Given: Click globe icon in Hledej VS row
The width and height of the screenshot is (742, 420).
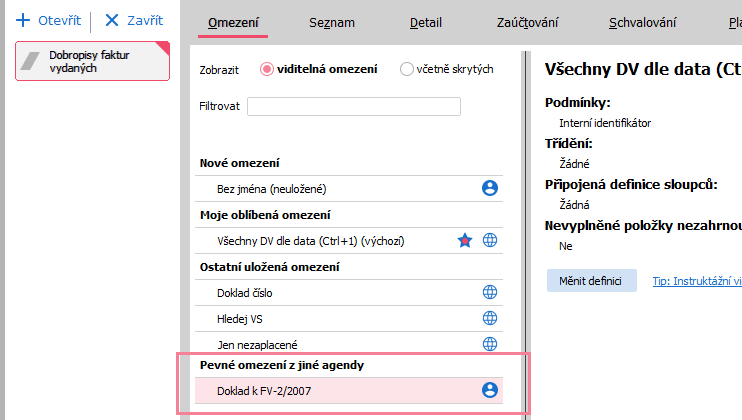Looking at the screenshot, I should [490, 318].
